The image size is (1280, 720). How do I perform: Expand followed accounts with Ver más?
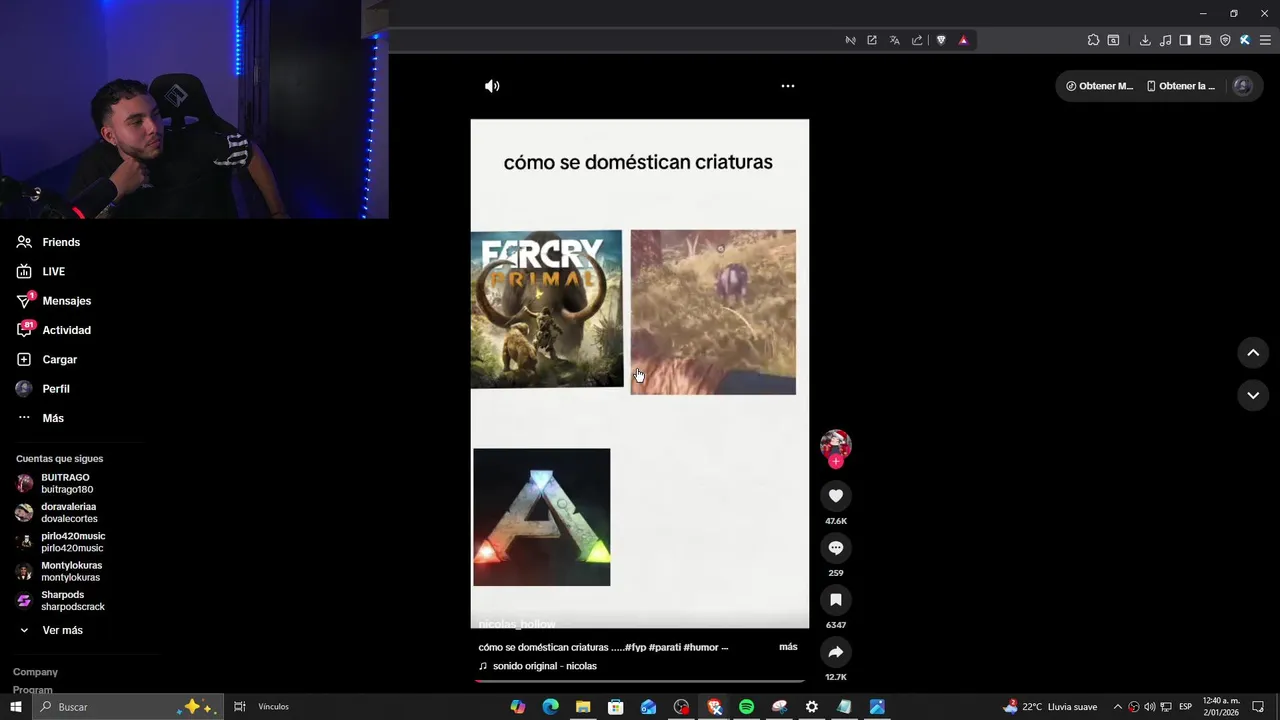coord(50,631)
